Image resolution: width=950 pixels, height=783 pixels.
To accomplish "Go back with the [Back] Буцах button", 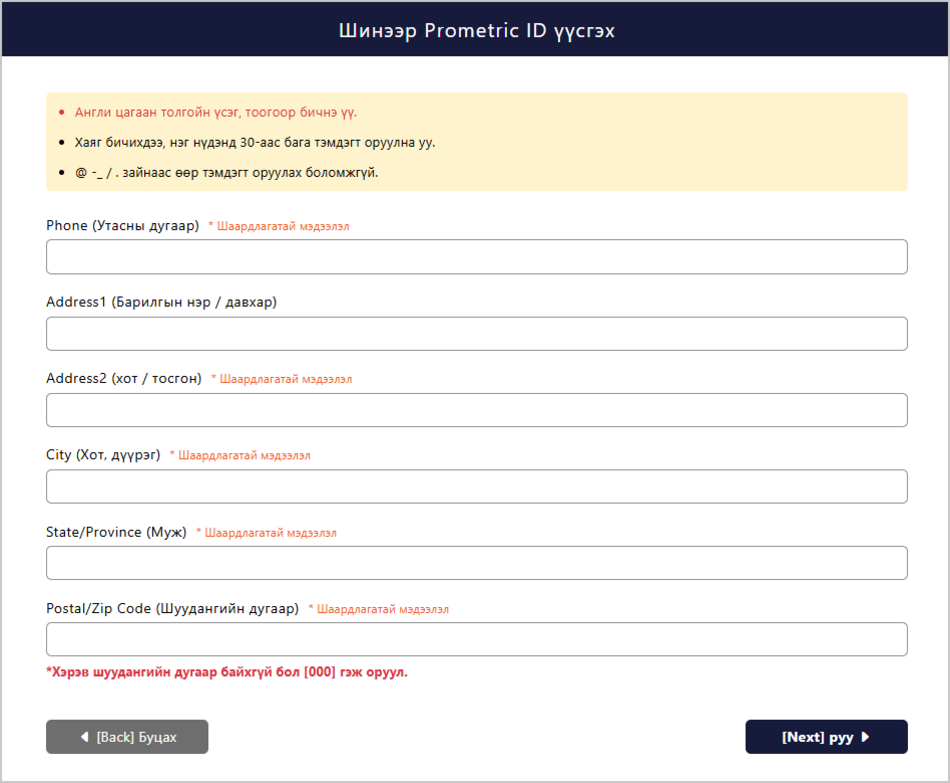I will pos(127,737).
